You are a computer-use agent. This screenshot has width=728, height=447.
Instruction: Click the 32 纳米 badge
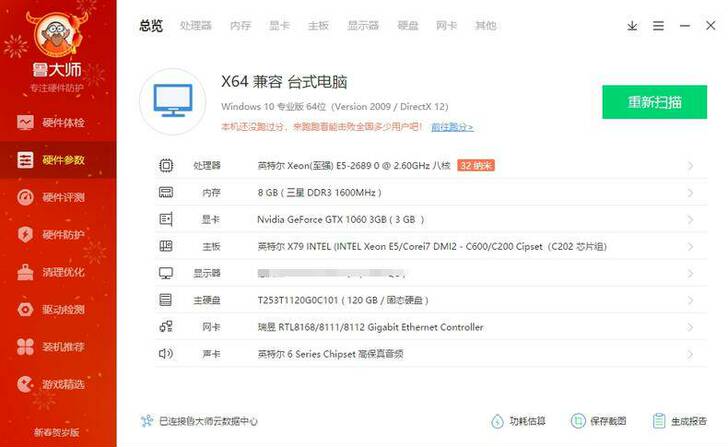[476, 166]
